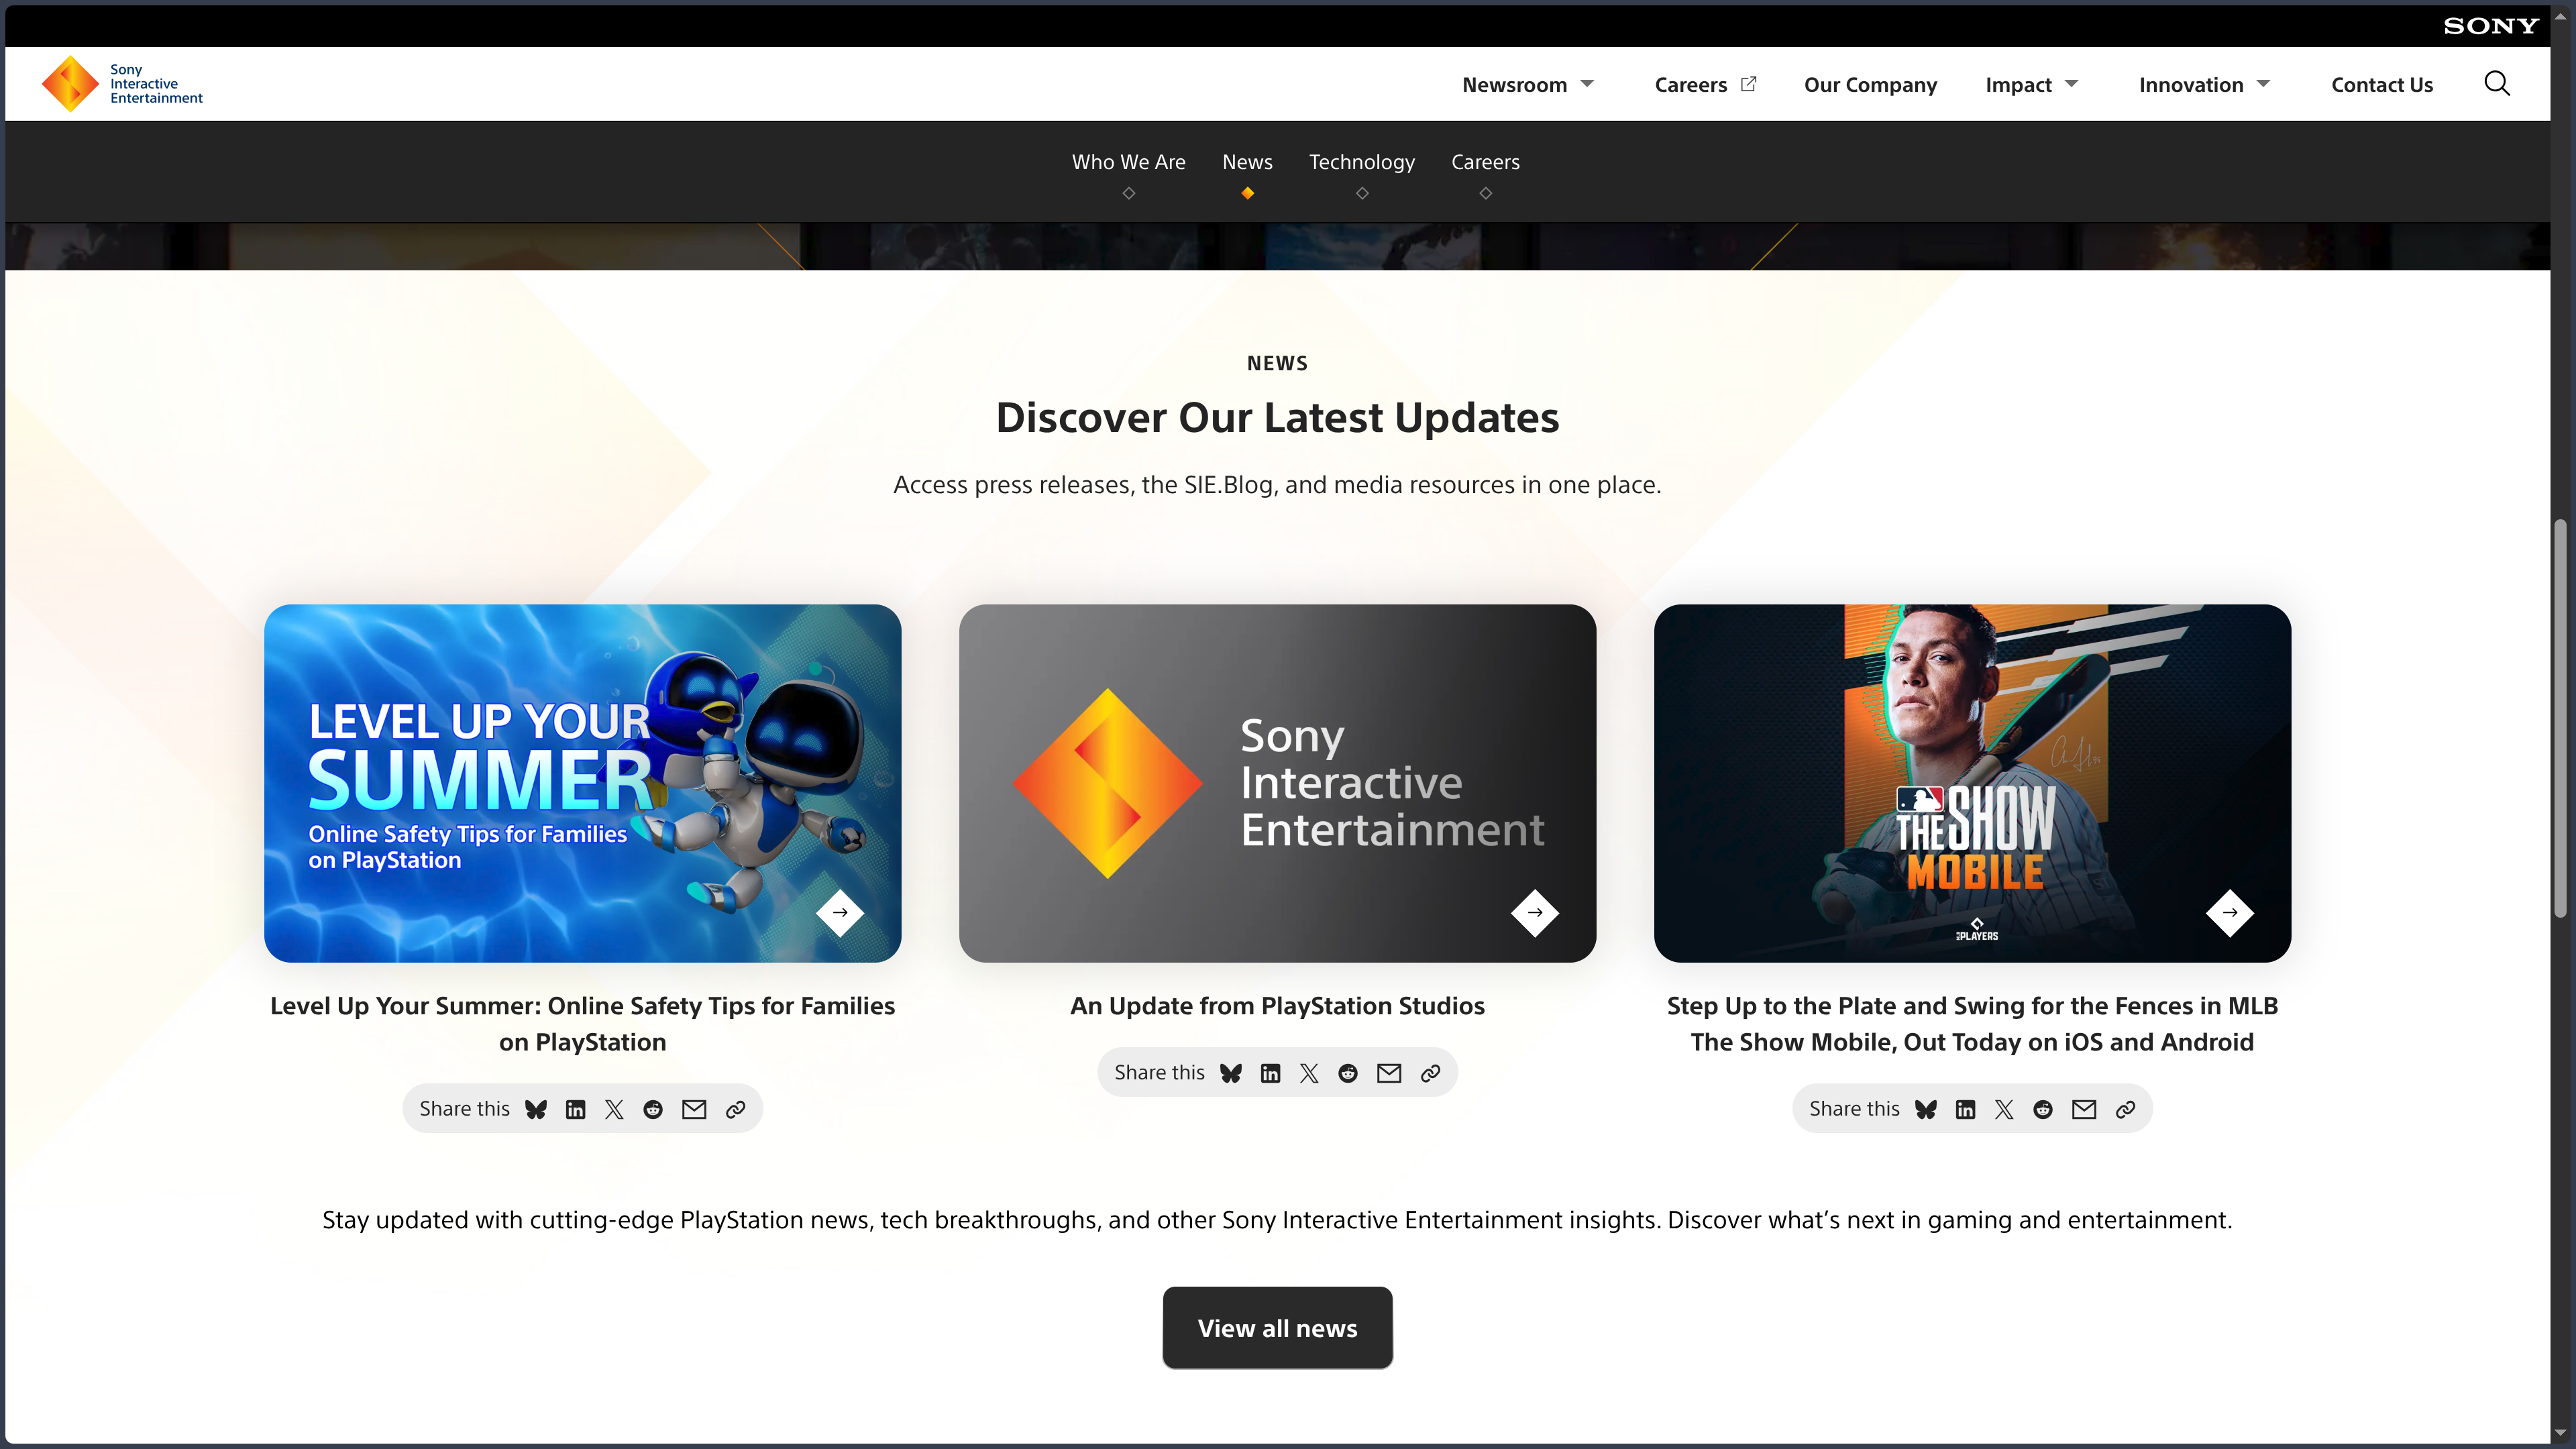2576x1449 pixels.
Task: Share PlayStation Studios update on LinkedIn
Action: click(x=1270, y=1073)
